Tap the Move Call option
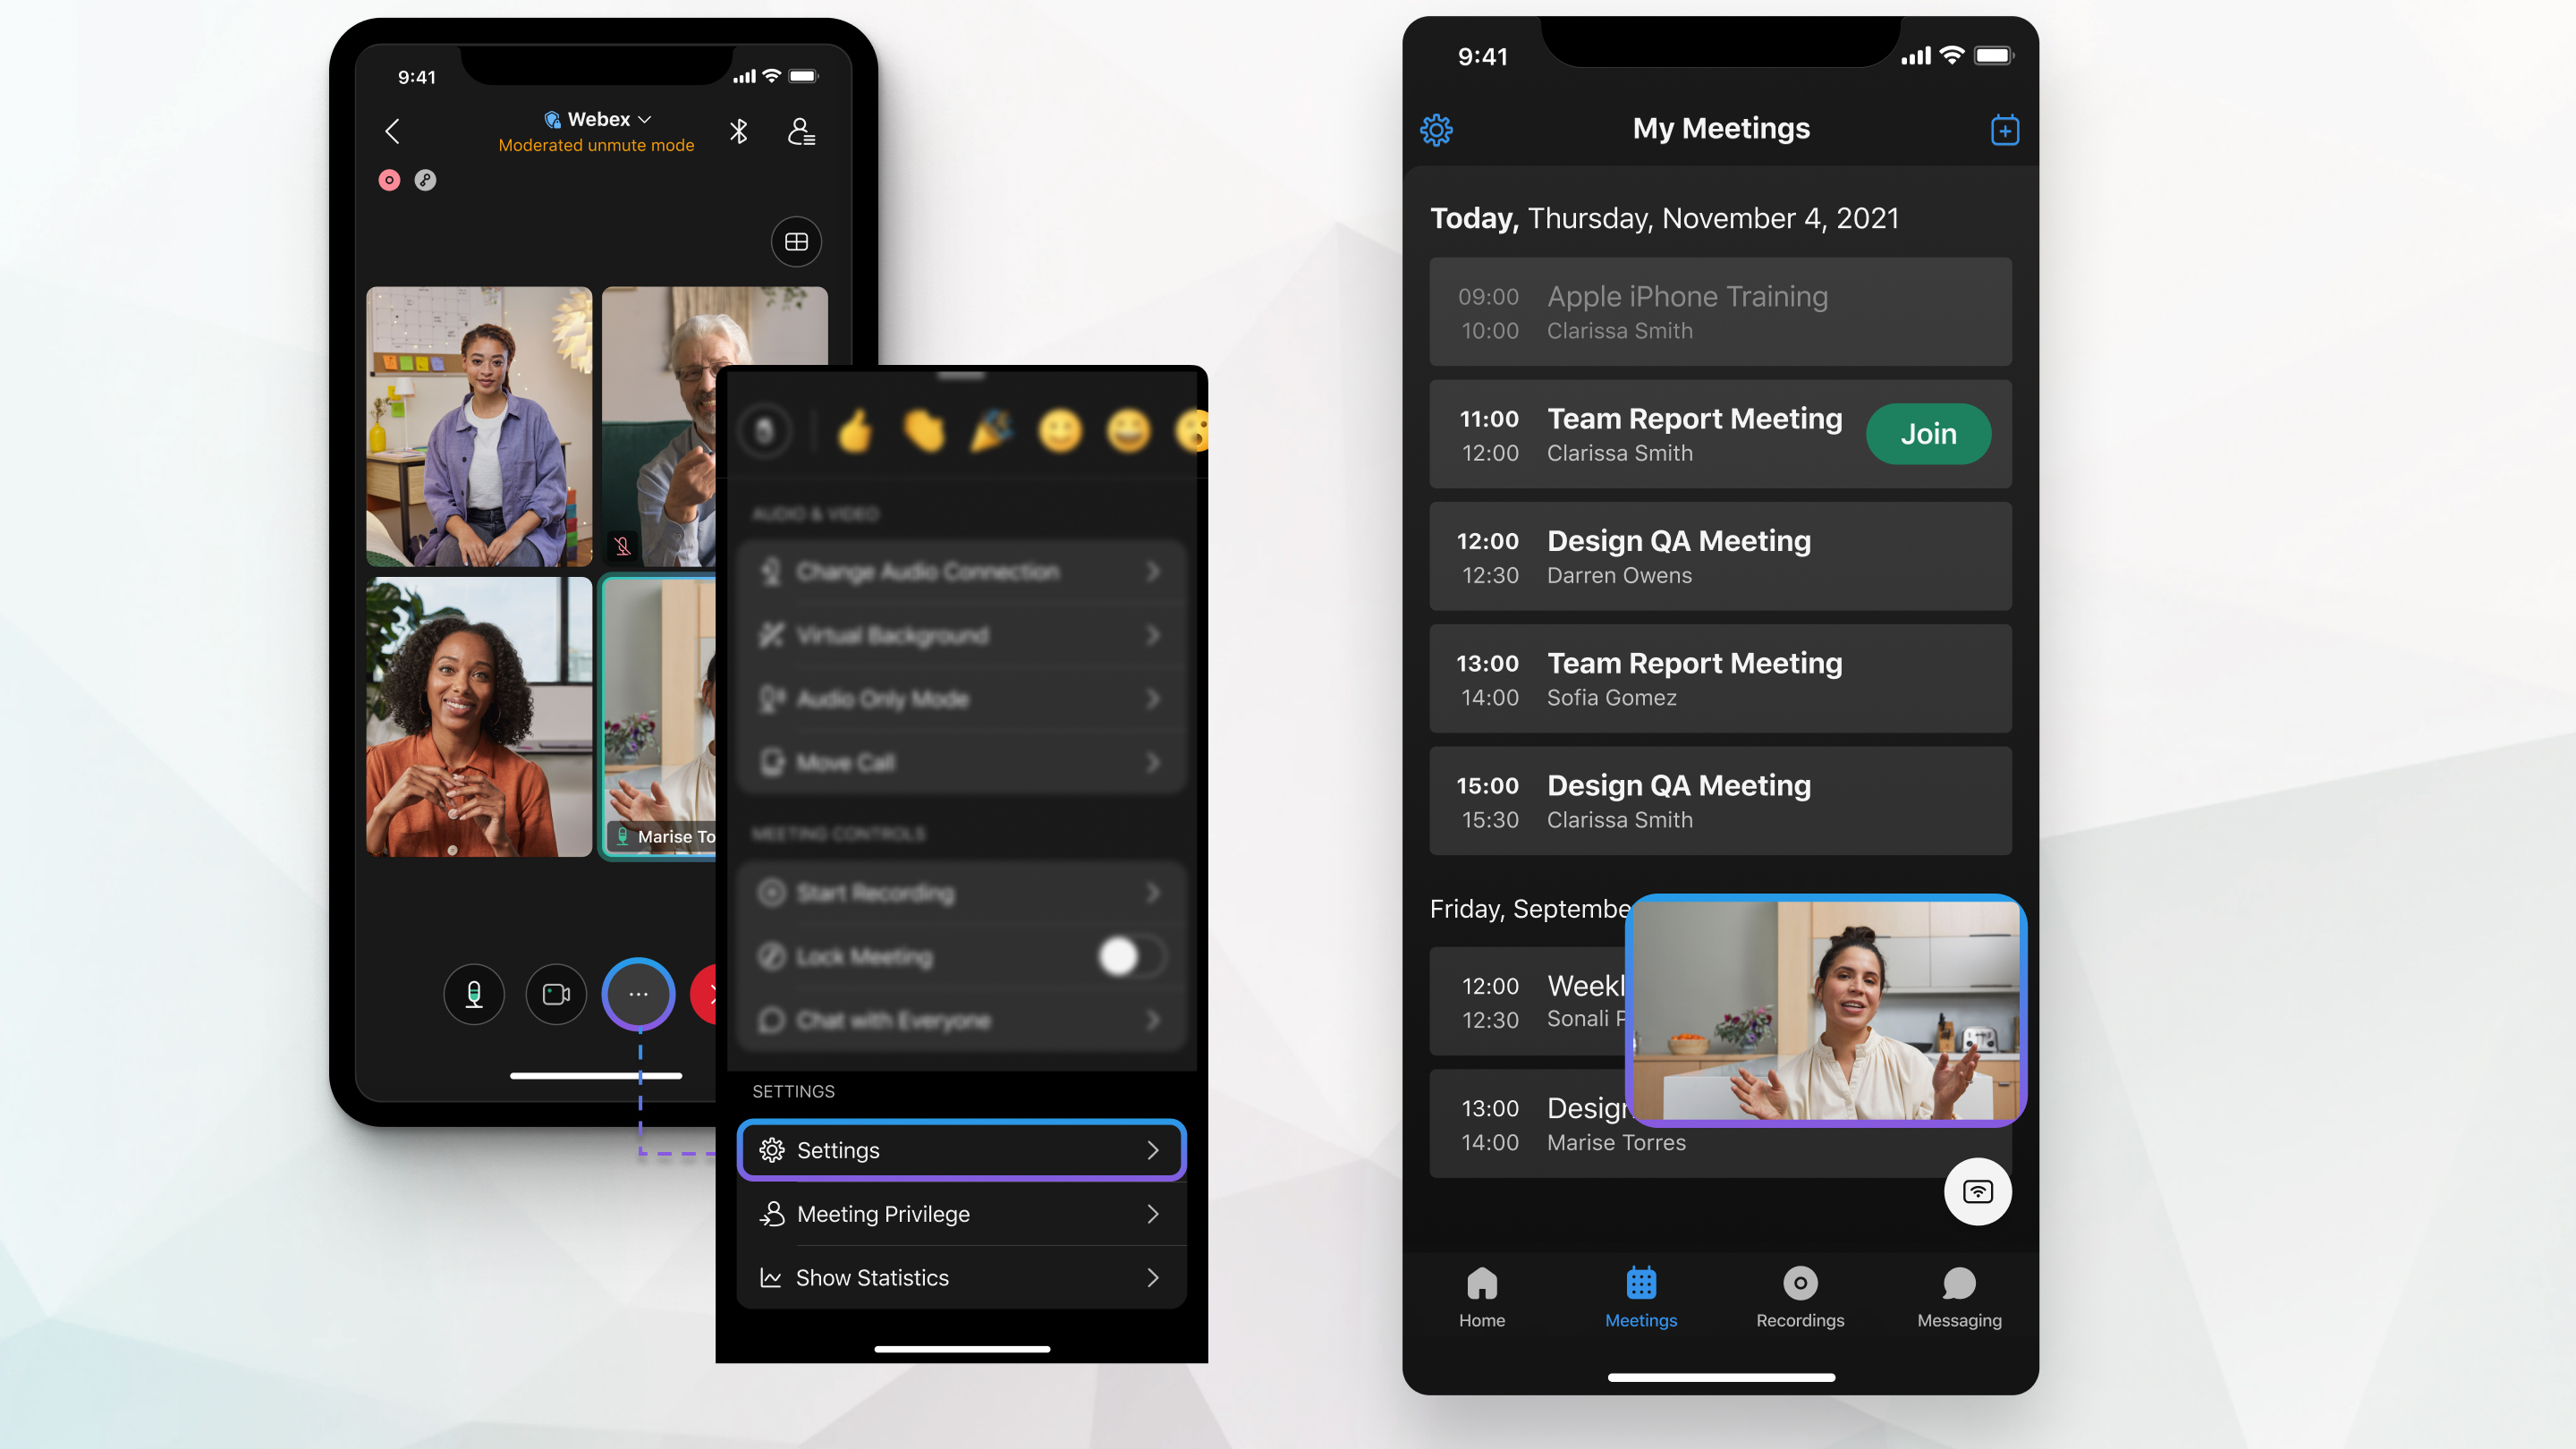2576x1449 pixels. [961, 763]
